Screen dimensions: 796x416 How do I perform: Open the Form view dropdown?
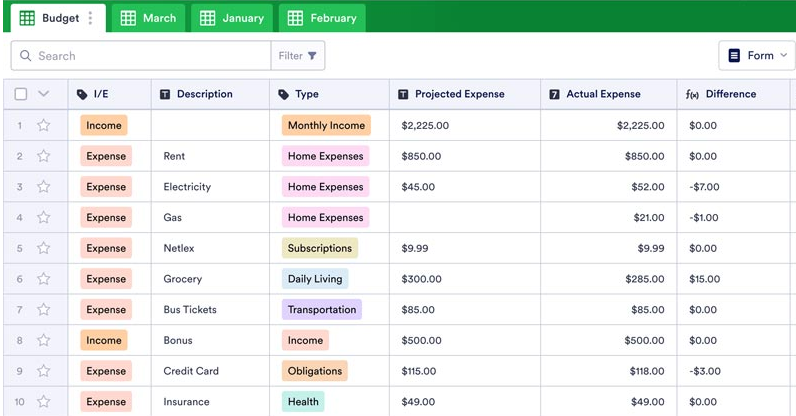pyautogui.click(x=756, y=56)
